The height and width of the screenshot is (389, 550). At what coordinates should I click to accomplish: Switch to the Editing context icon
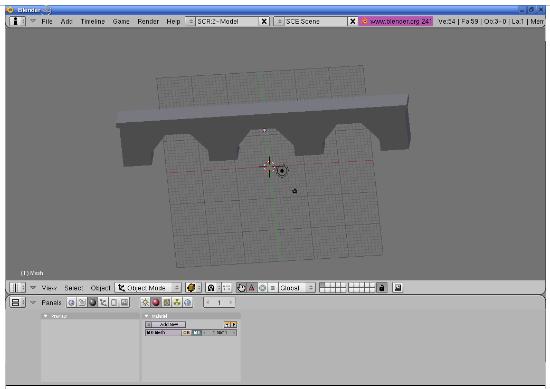click(x=114, y=302)
